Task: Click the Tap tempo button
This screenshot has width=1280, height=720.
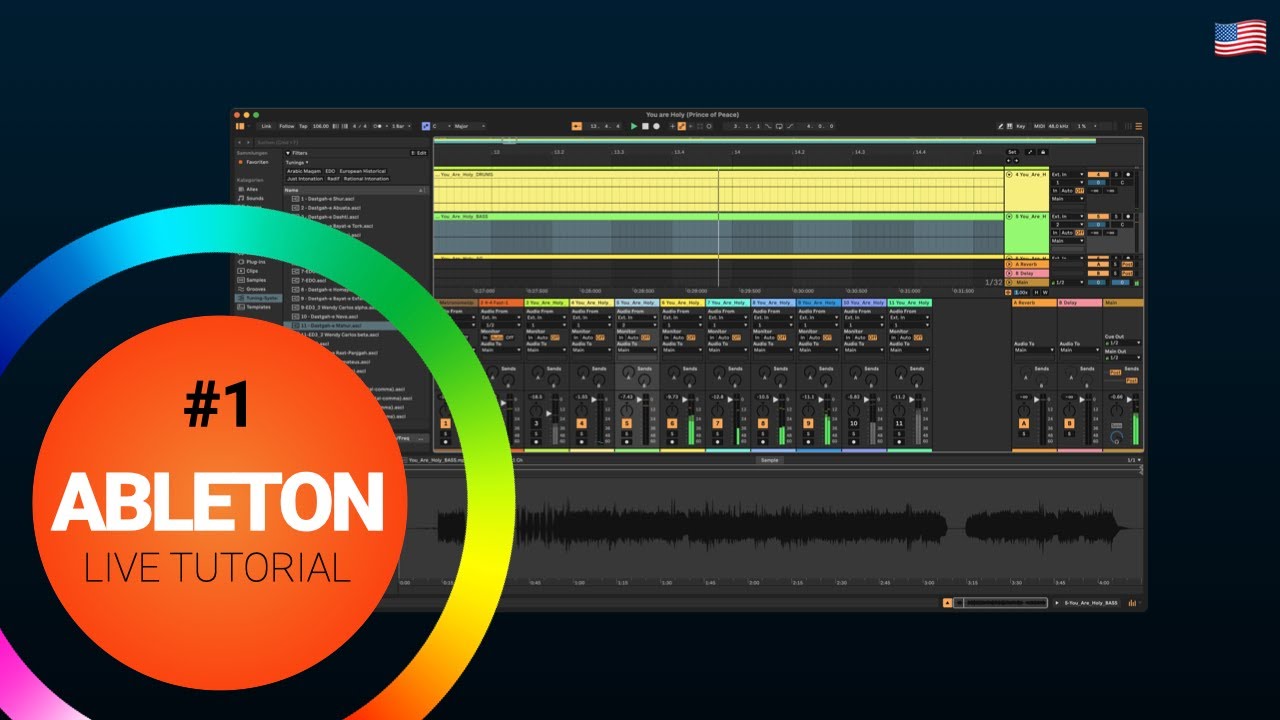Action: tap(303, 126)
